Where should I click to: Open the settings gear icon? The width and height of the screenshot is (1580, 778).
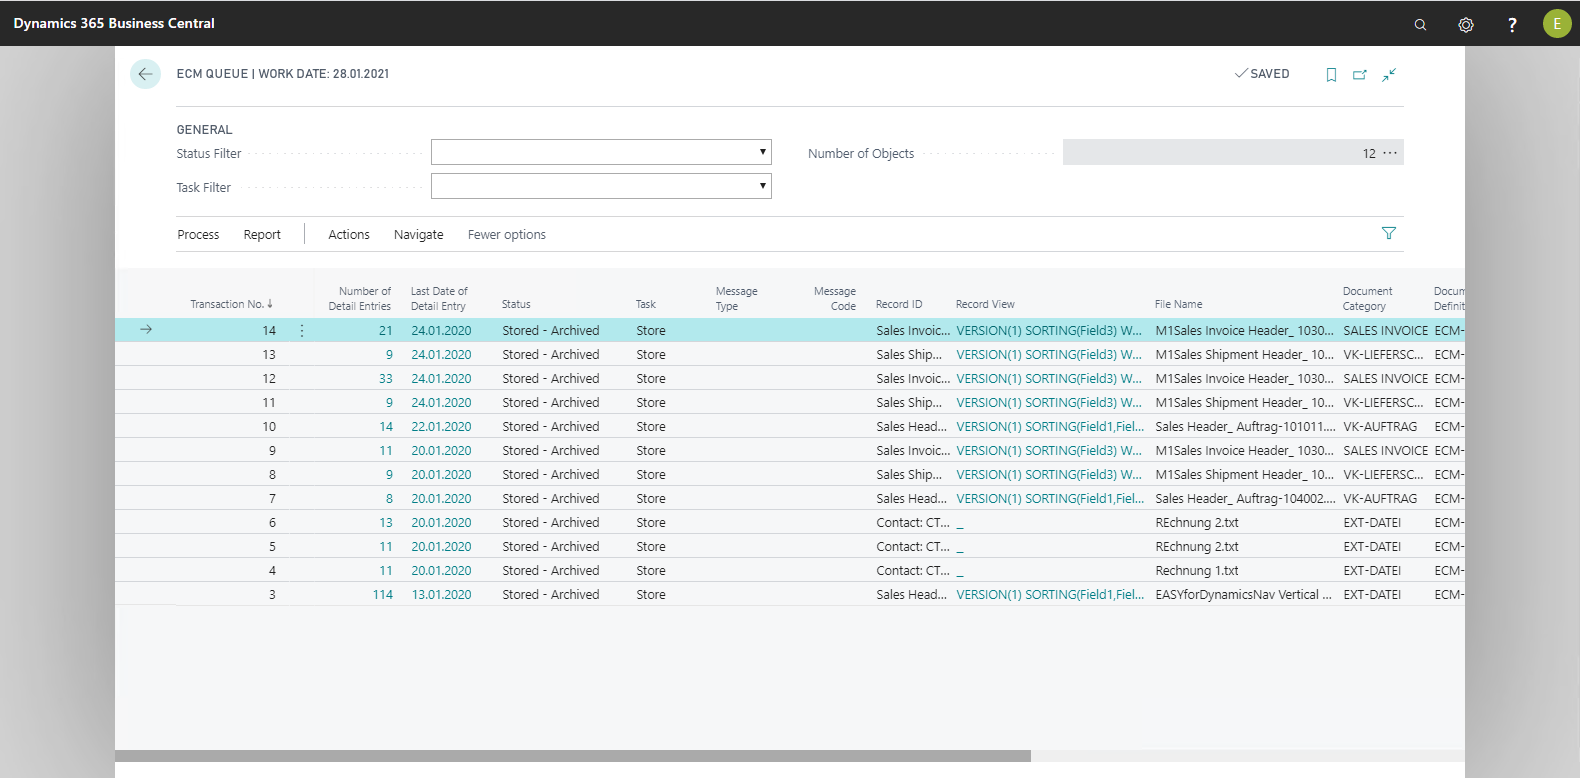point(1466,24)
